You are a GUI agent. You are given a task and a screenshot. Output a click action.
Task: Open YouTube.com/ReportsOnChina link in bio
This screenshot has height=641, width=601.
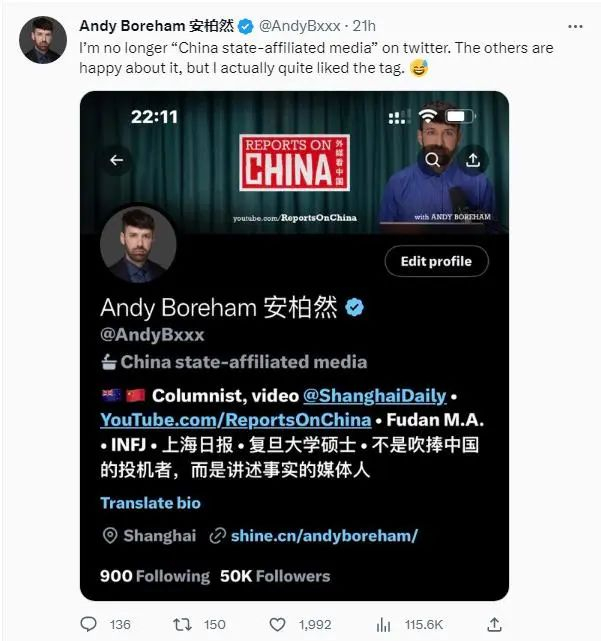(235, 420)
